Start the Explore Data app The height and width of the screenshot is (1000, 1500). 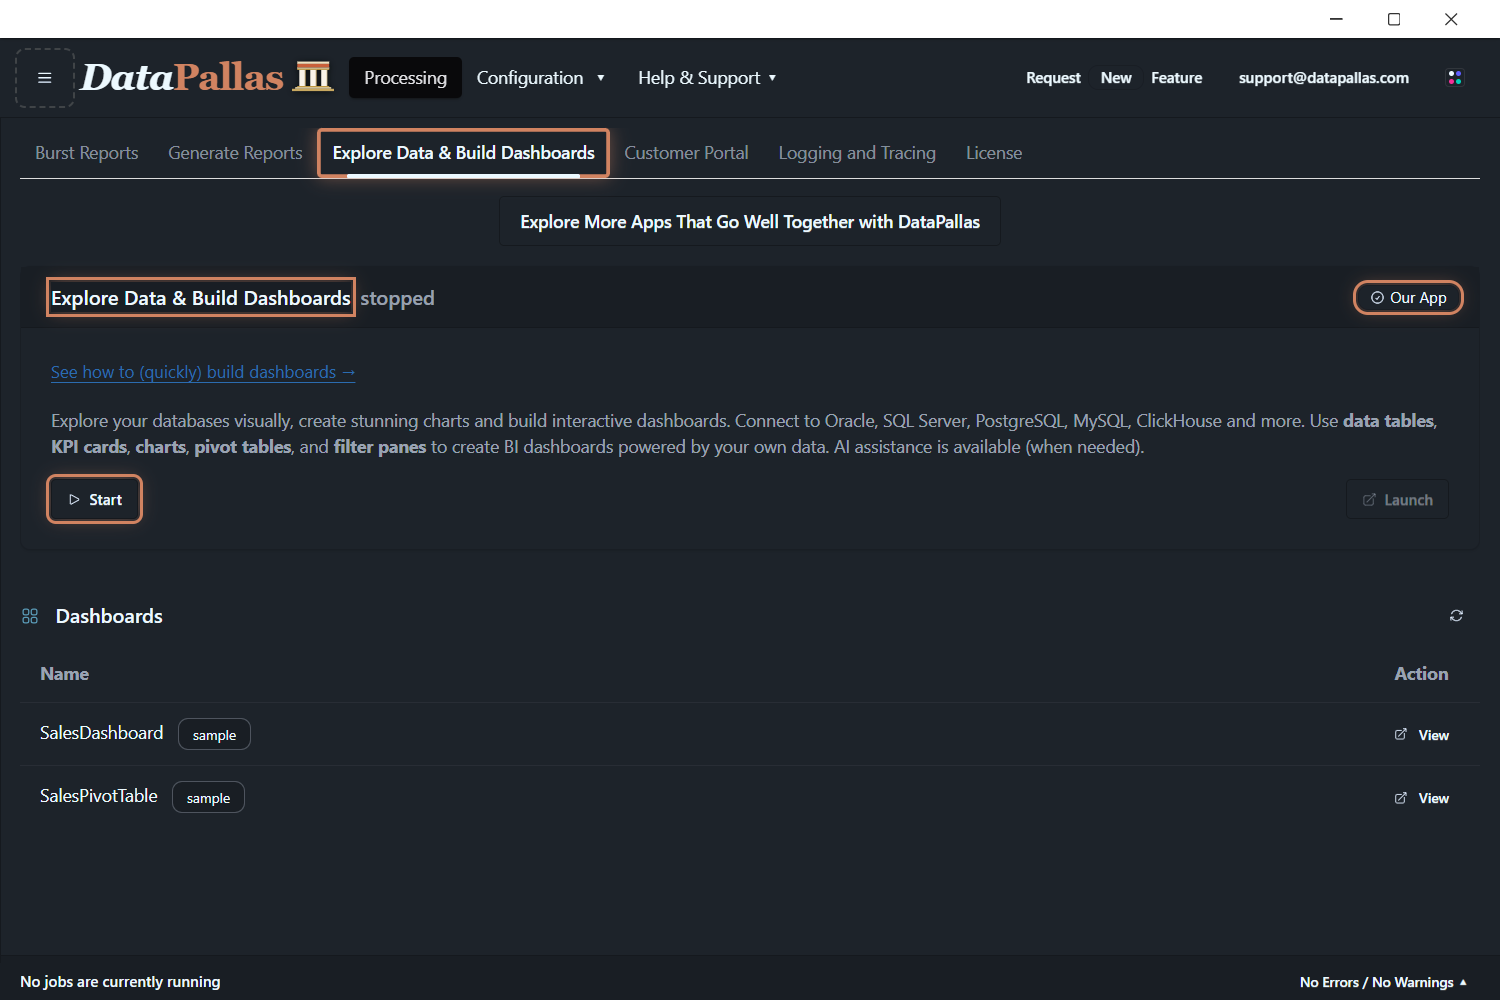pyautogui.click(x=95, y=499)
